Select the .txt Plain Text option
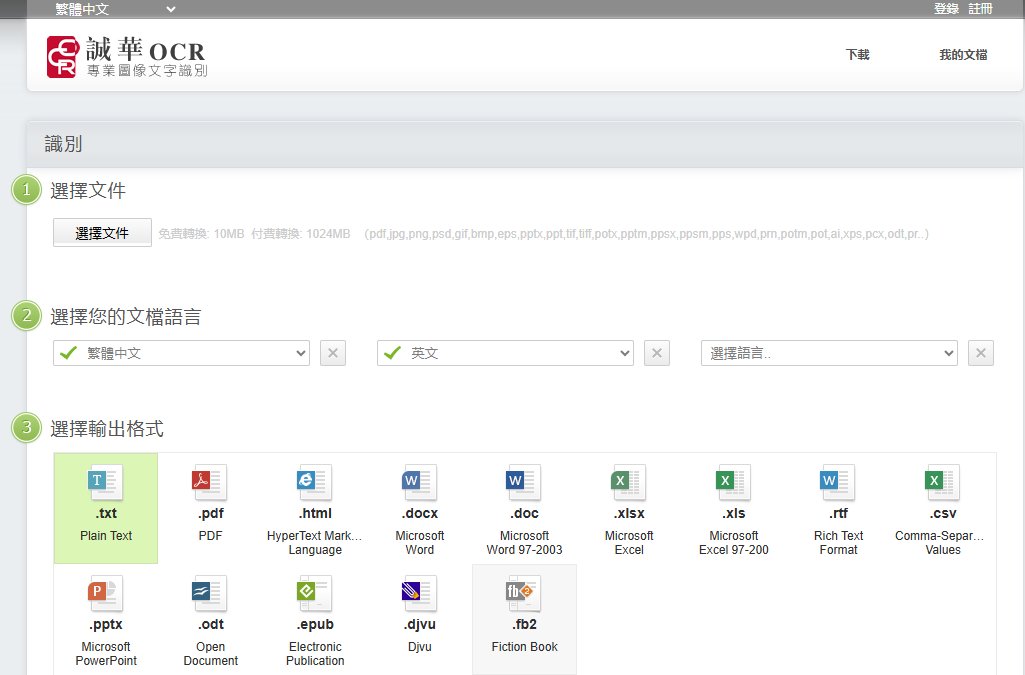The width and height of the screenshot is (1025, 675). tap(106, 484)
